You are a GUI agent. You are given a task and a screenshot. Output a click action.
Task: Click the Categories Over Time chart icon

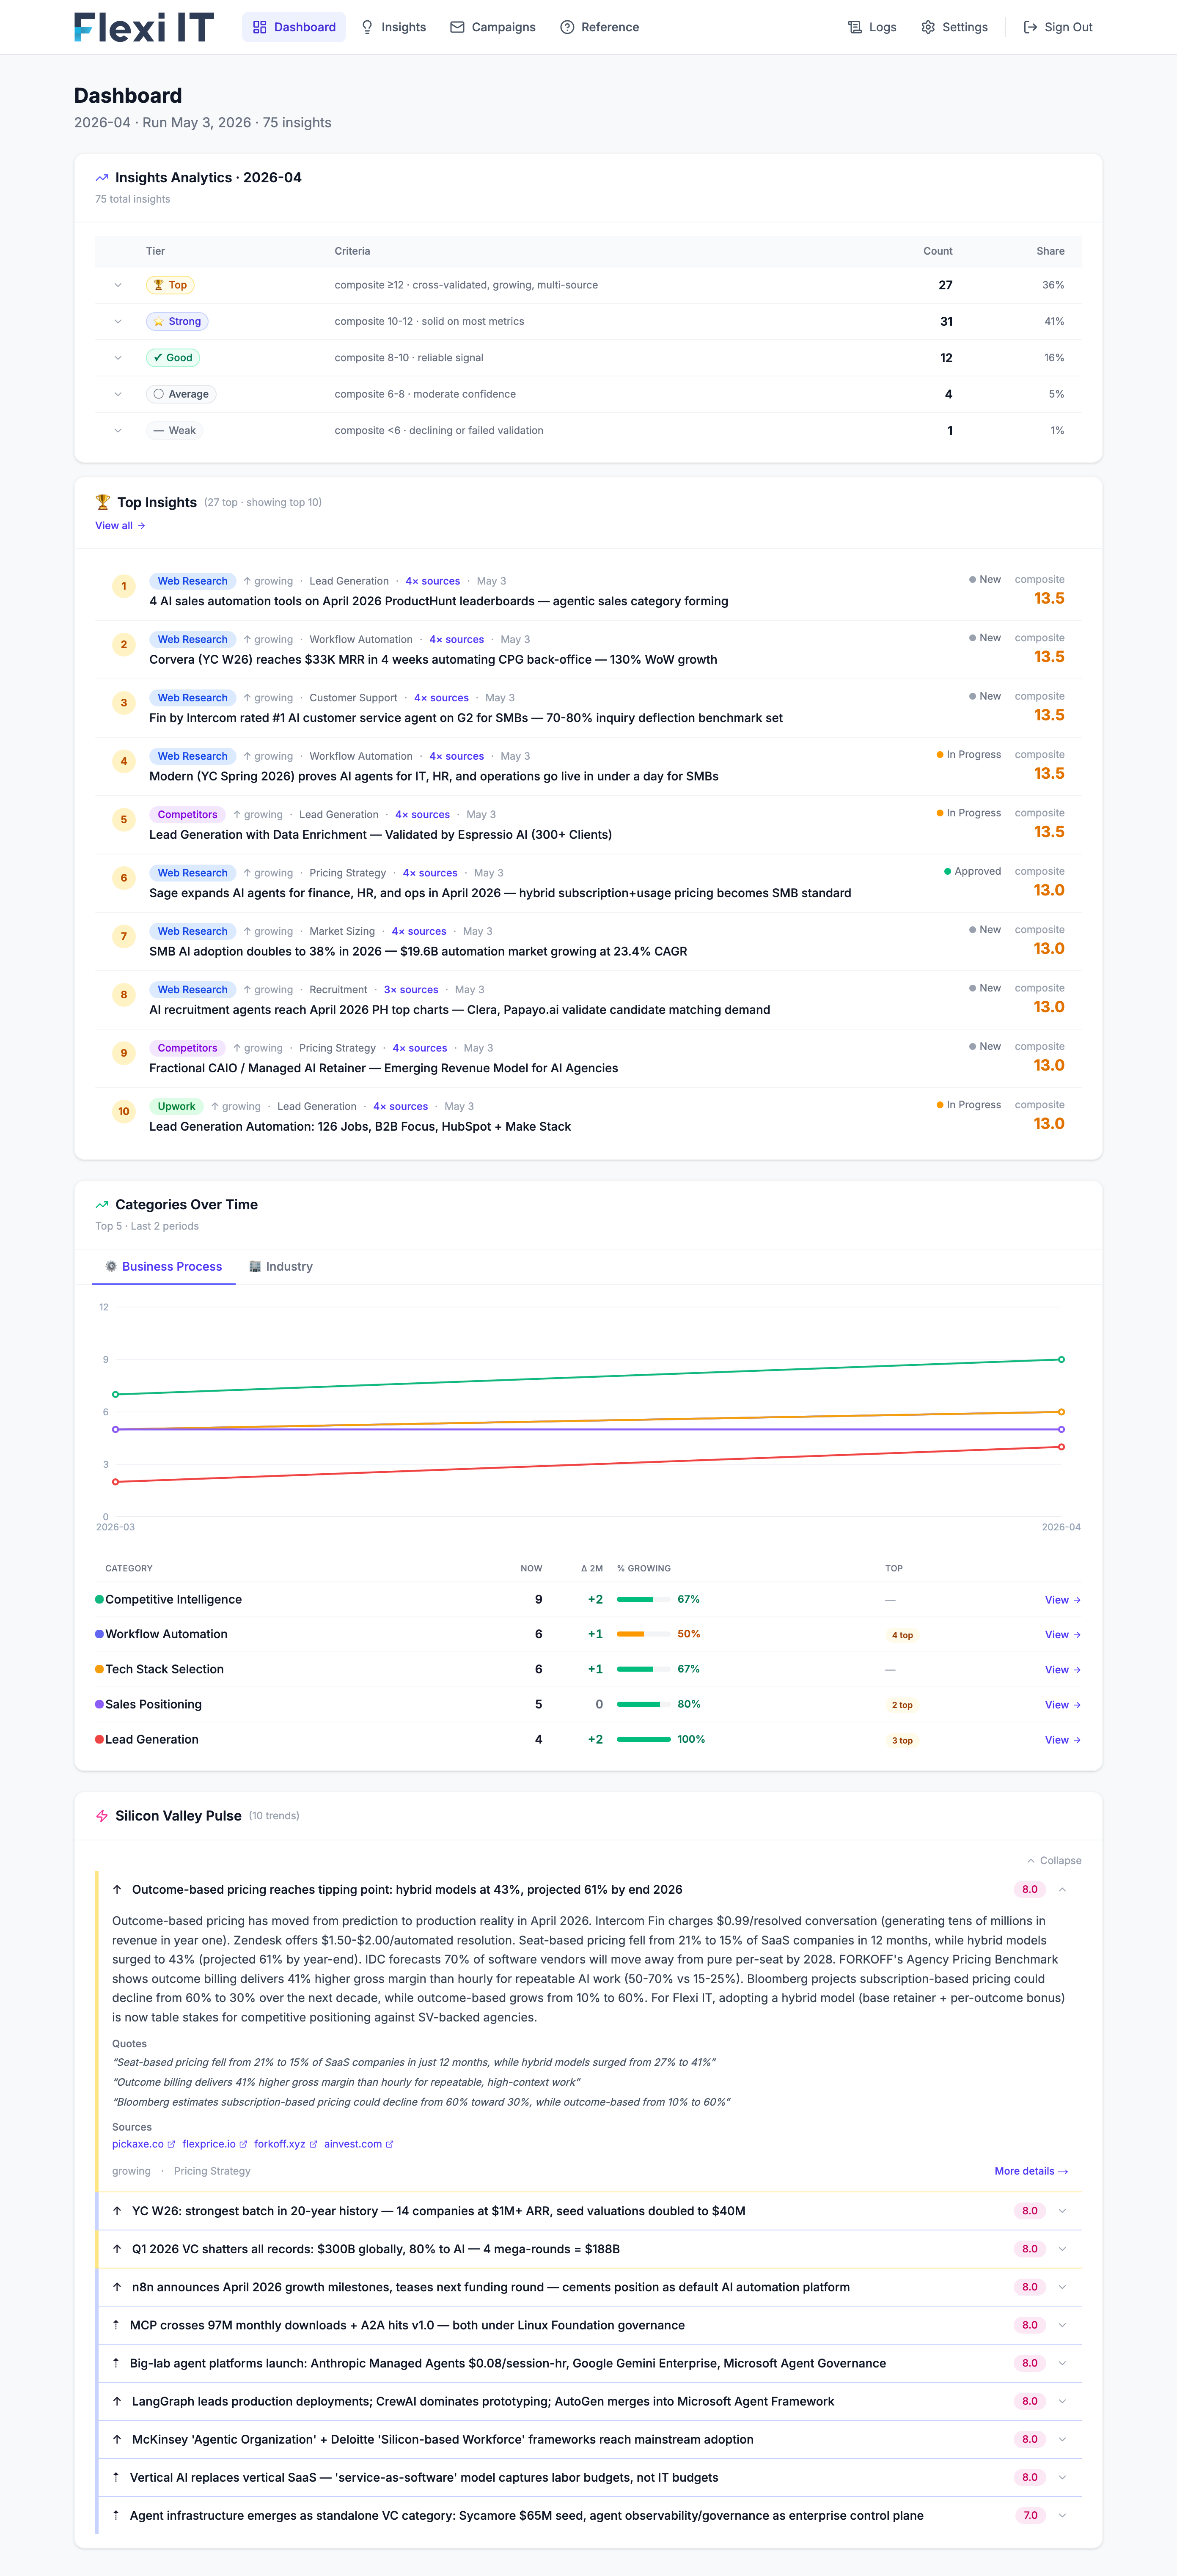(x=102, y=1205)
